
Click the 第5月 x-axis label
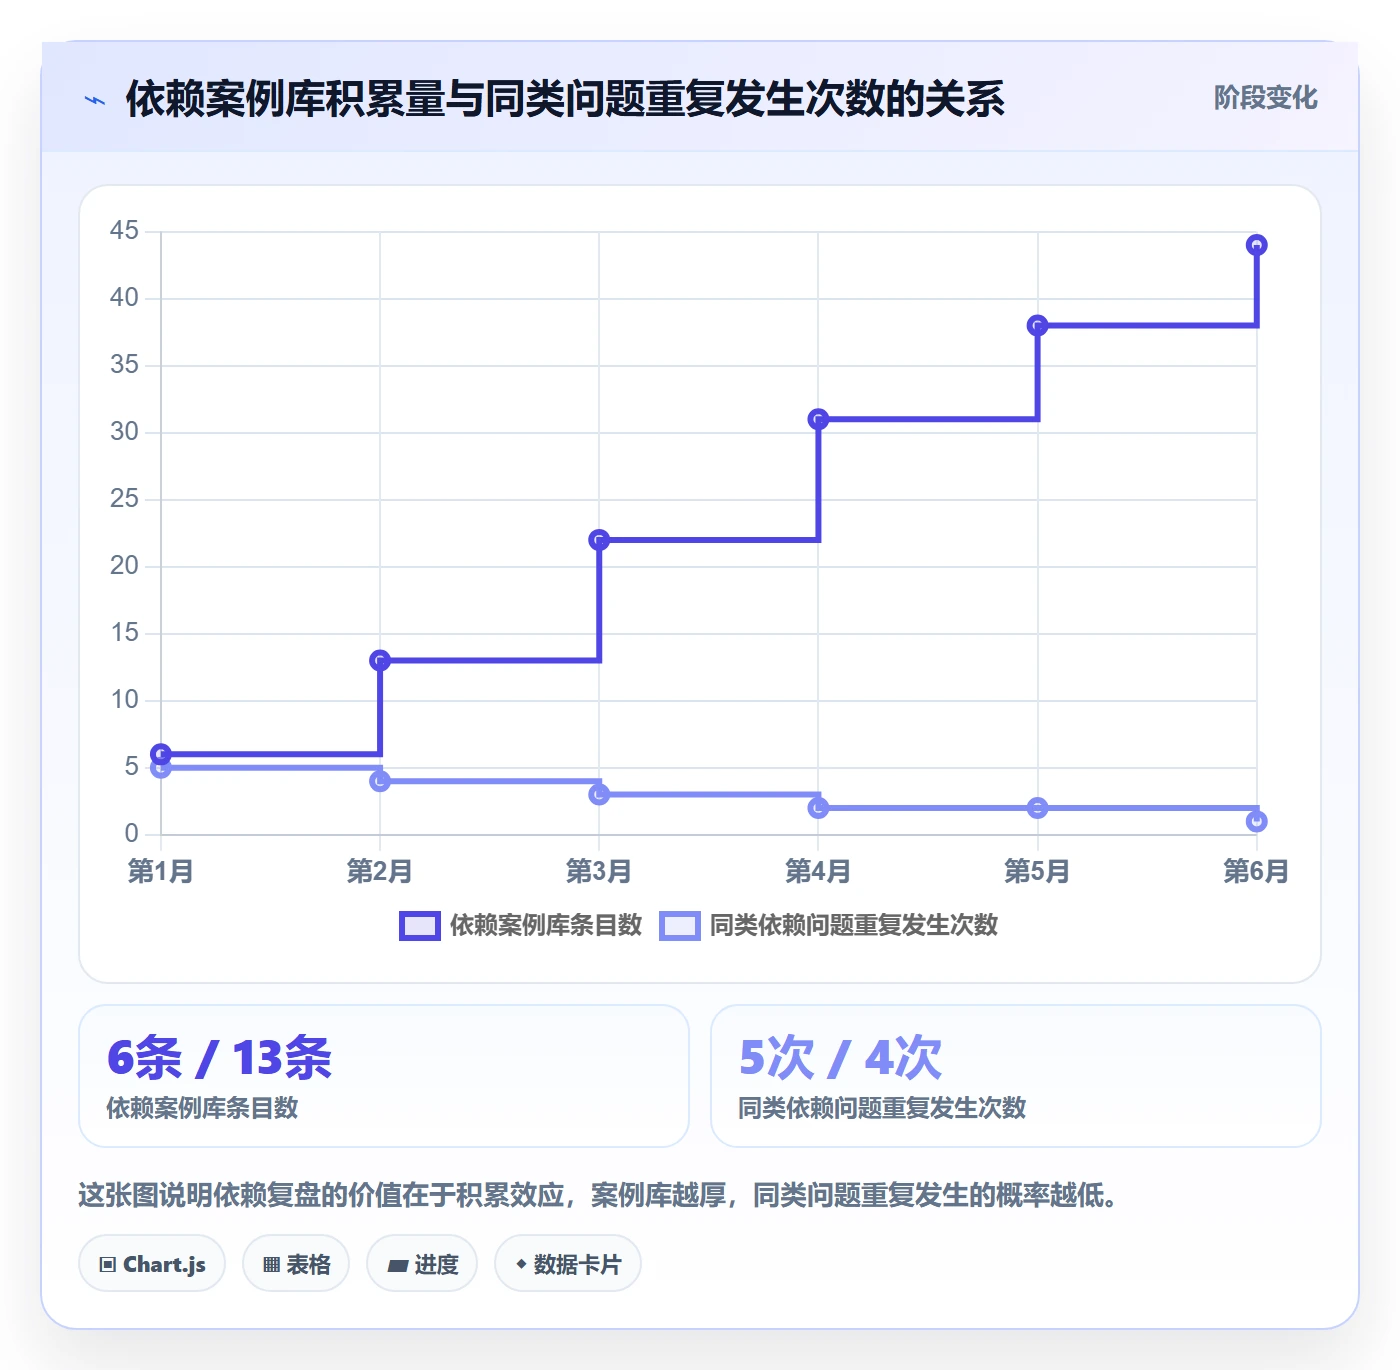point(1037,871)
